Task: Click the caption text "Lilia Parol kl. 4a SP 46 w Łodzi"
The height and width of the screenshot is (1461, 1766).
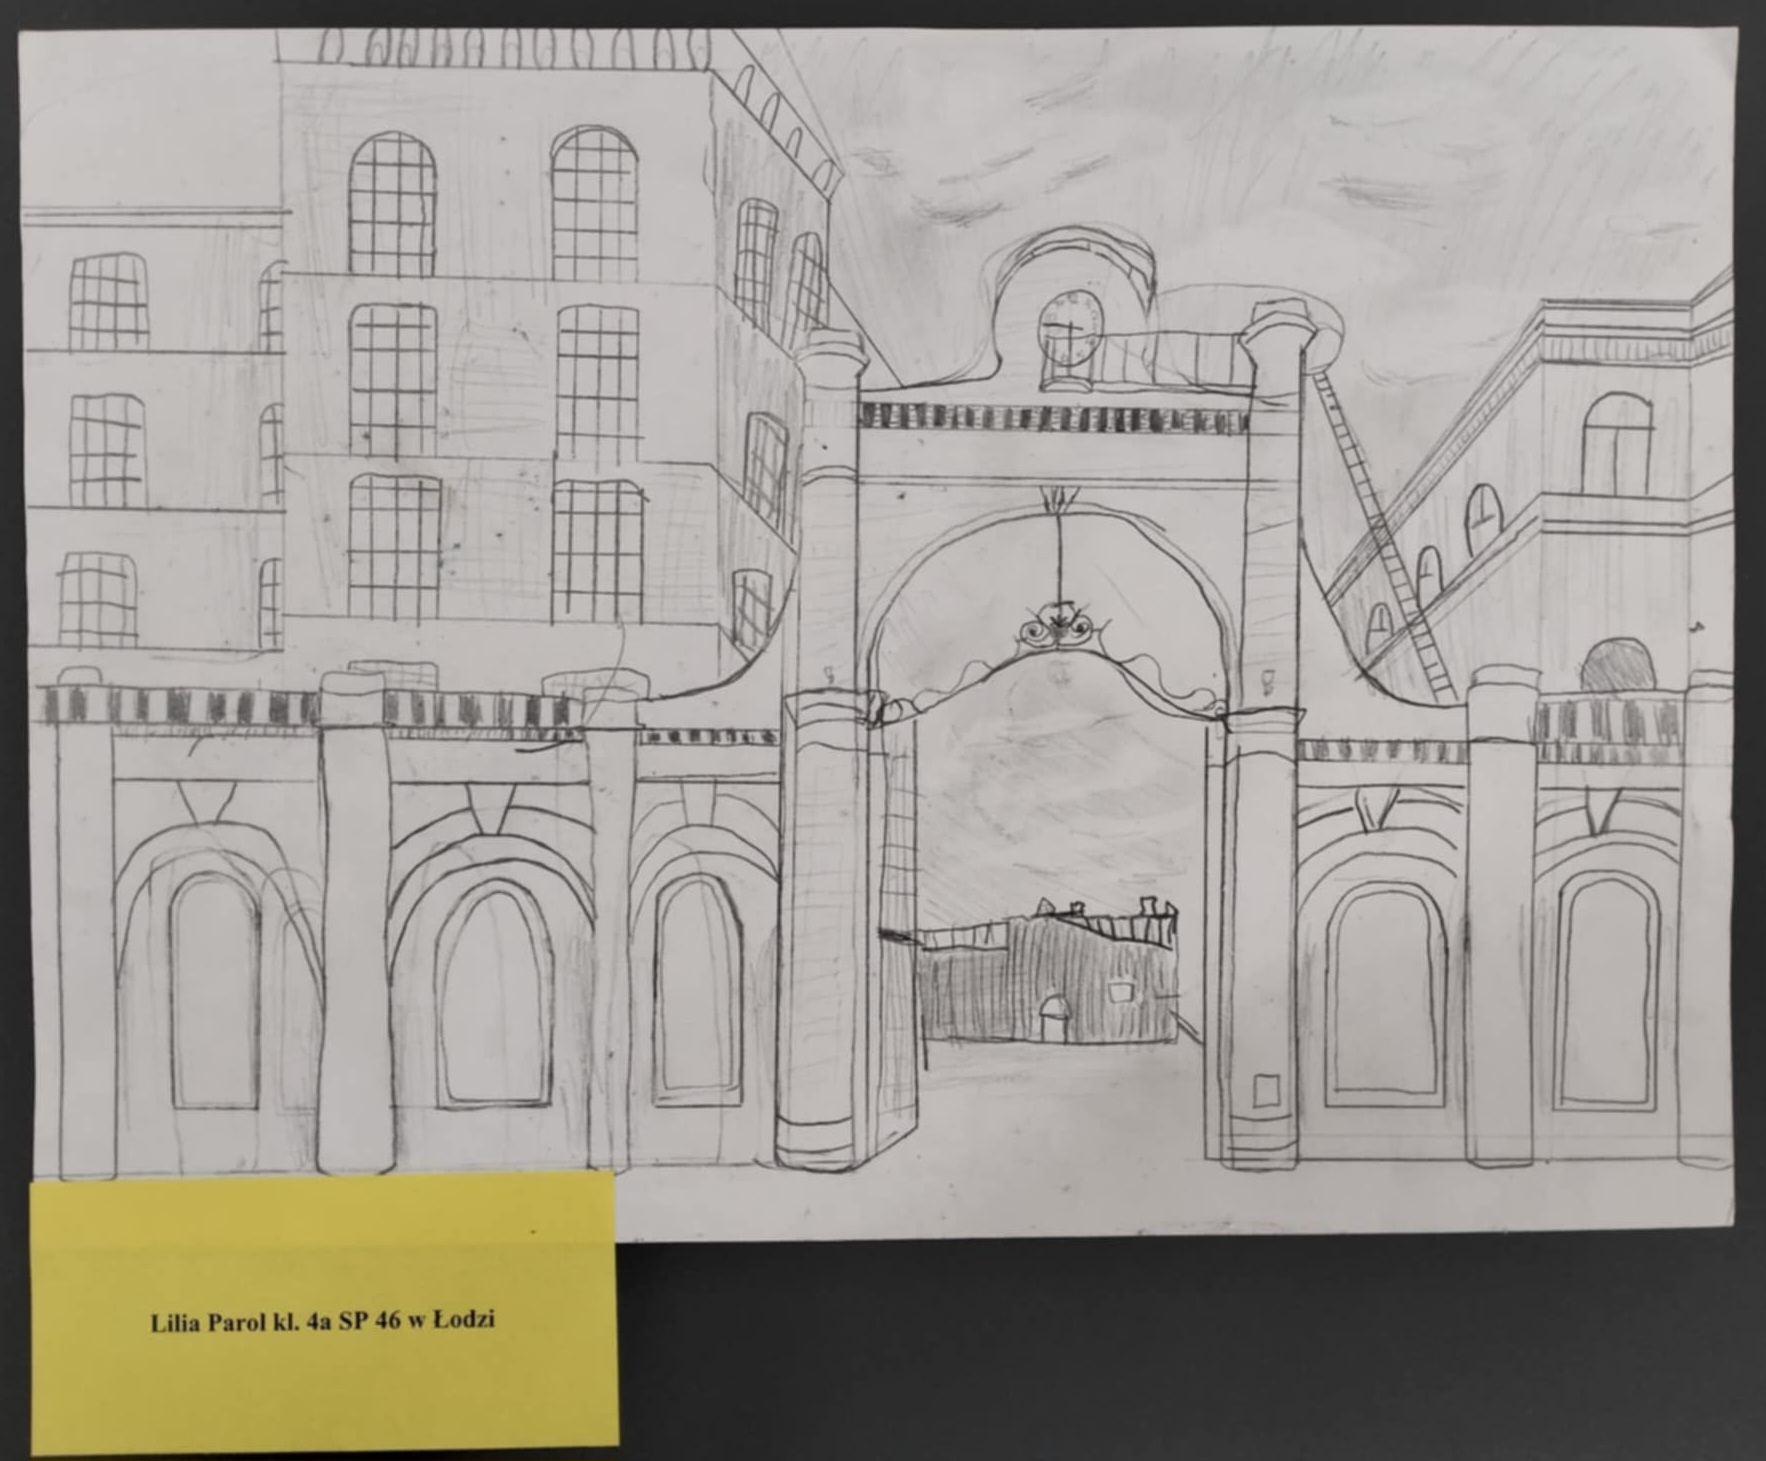Action: click(322, 1321)
